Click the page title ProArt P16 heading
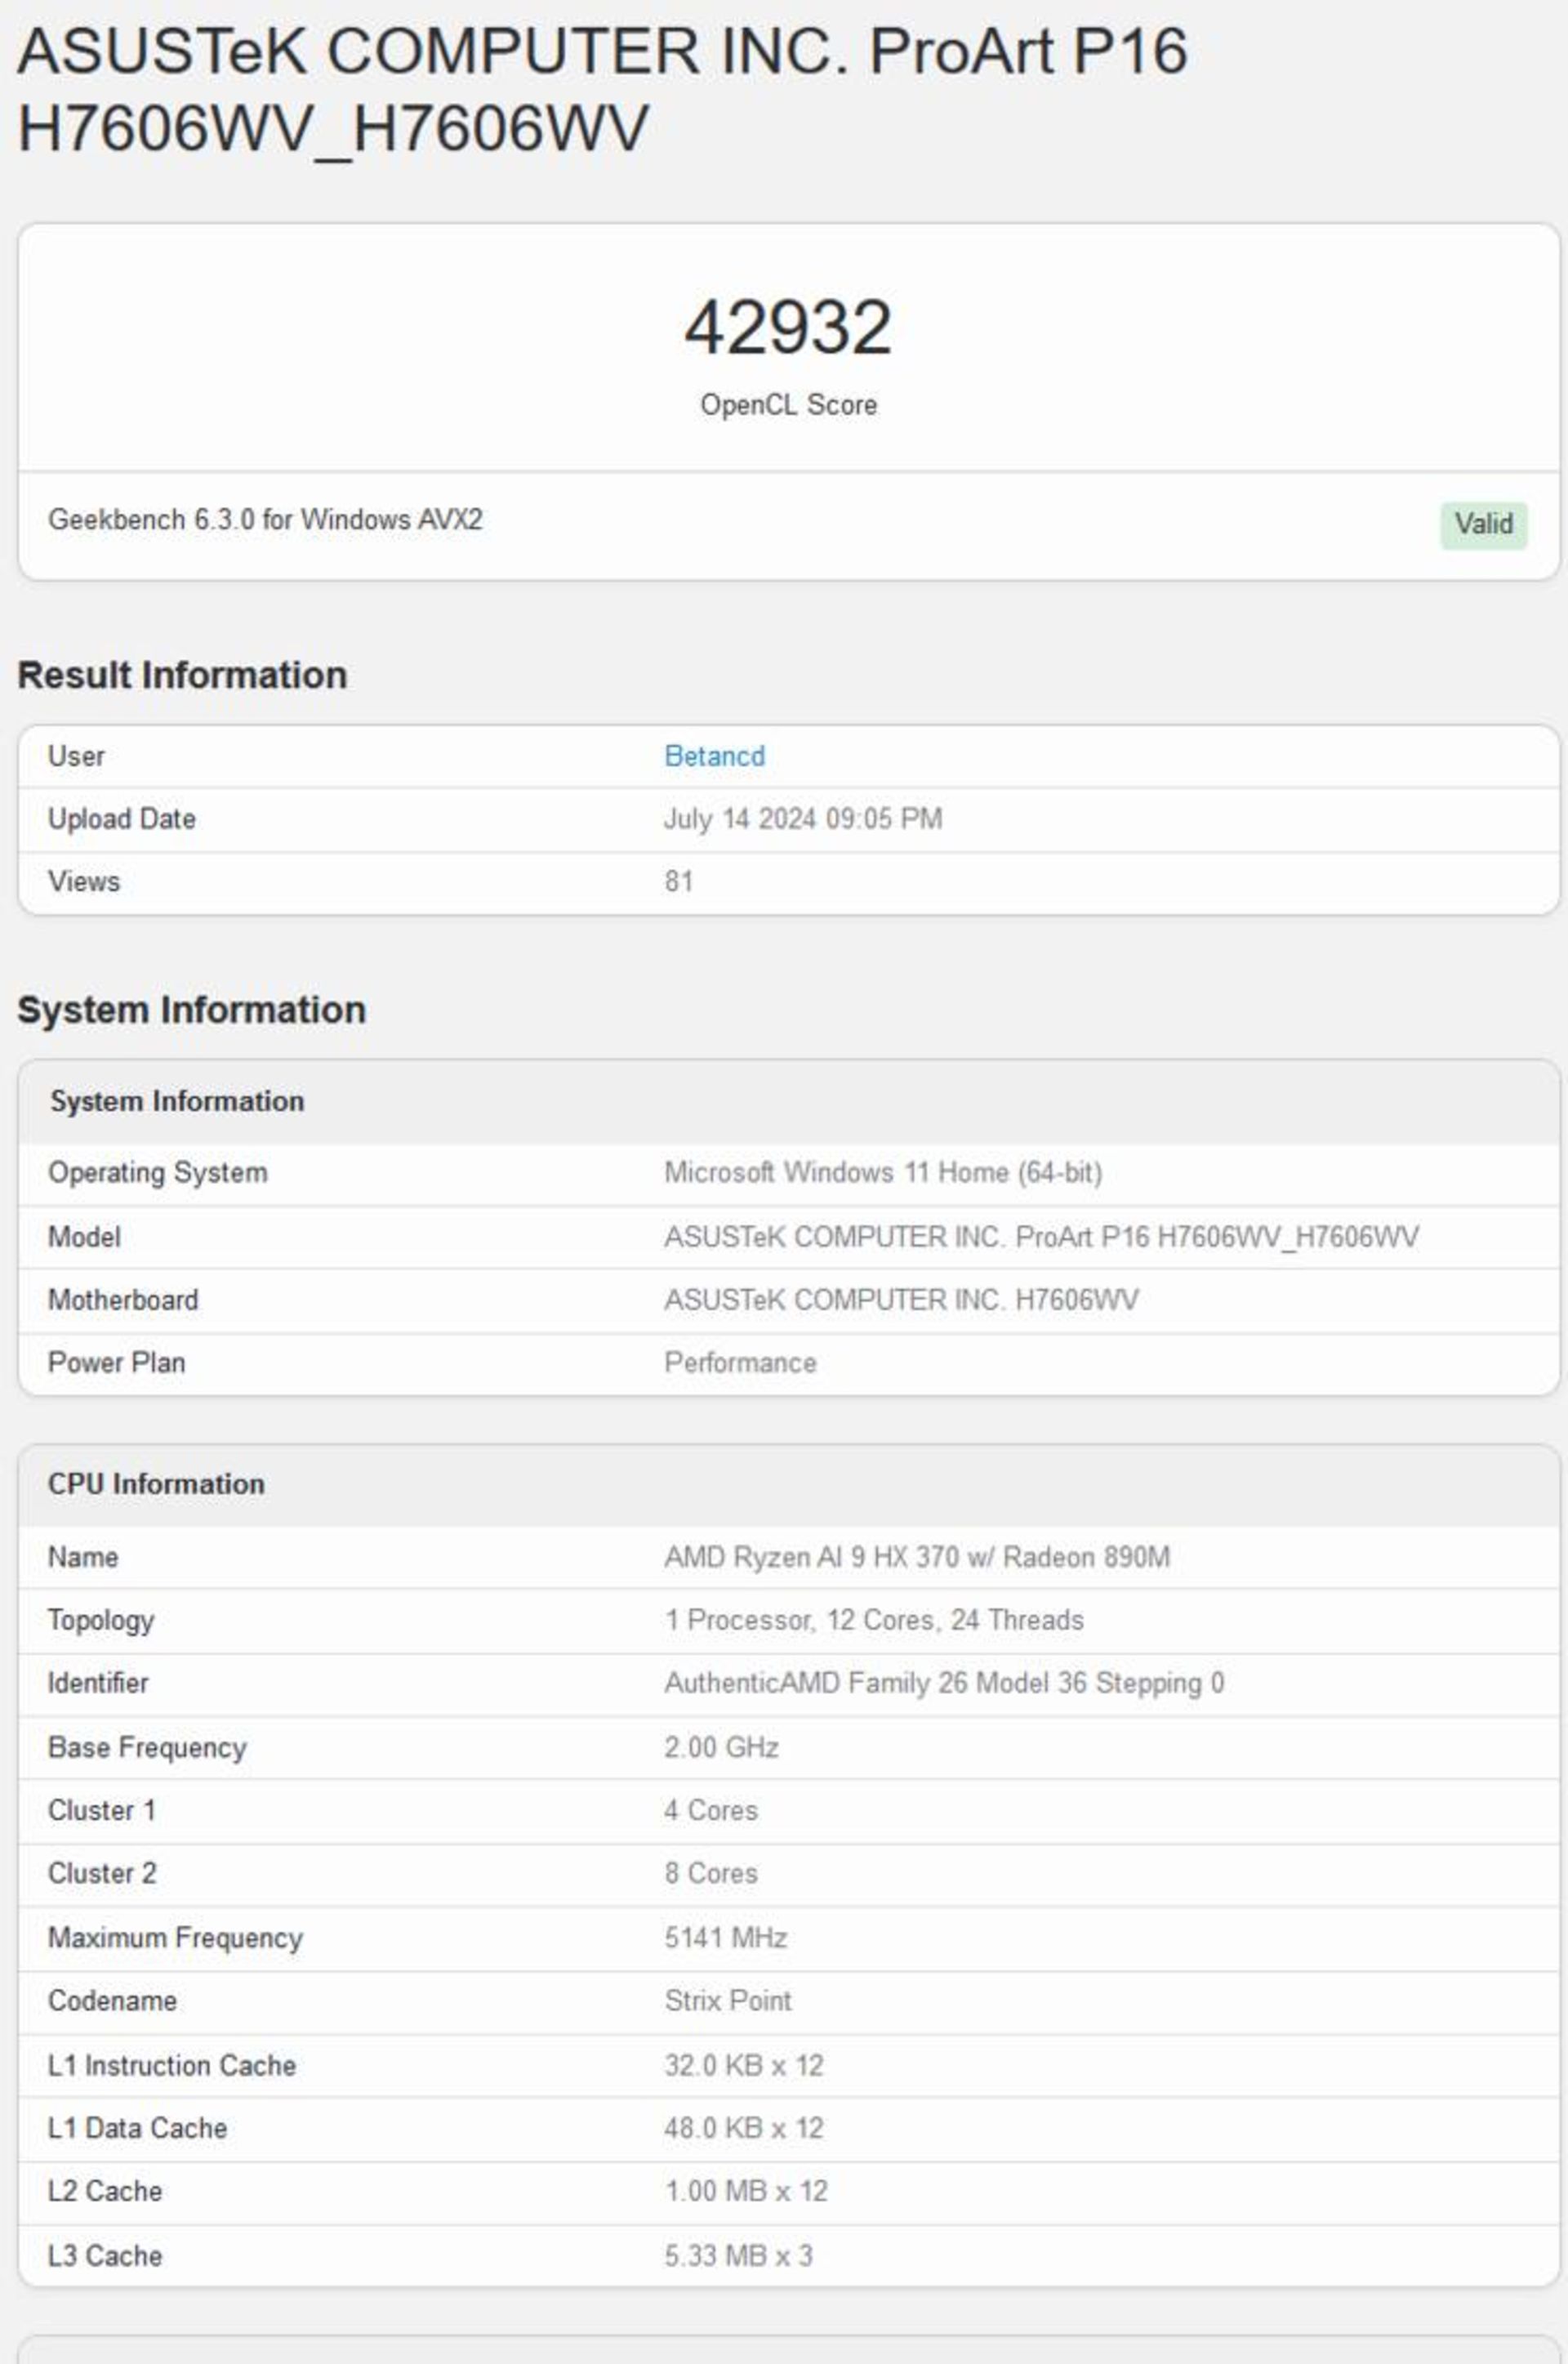The height and width of the screenshot is (2364, 1568). (x=601, y=90)
